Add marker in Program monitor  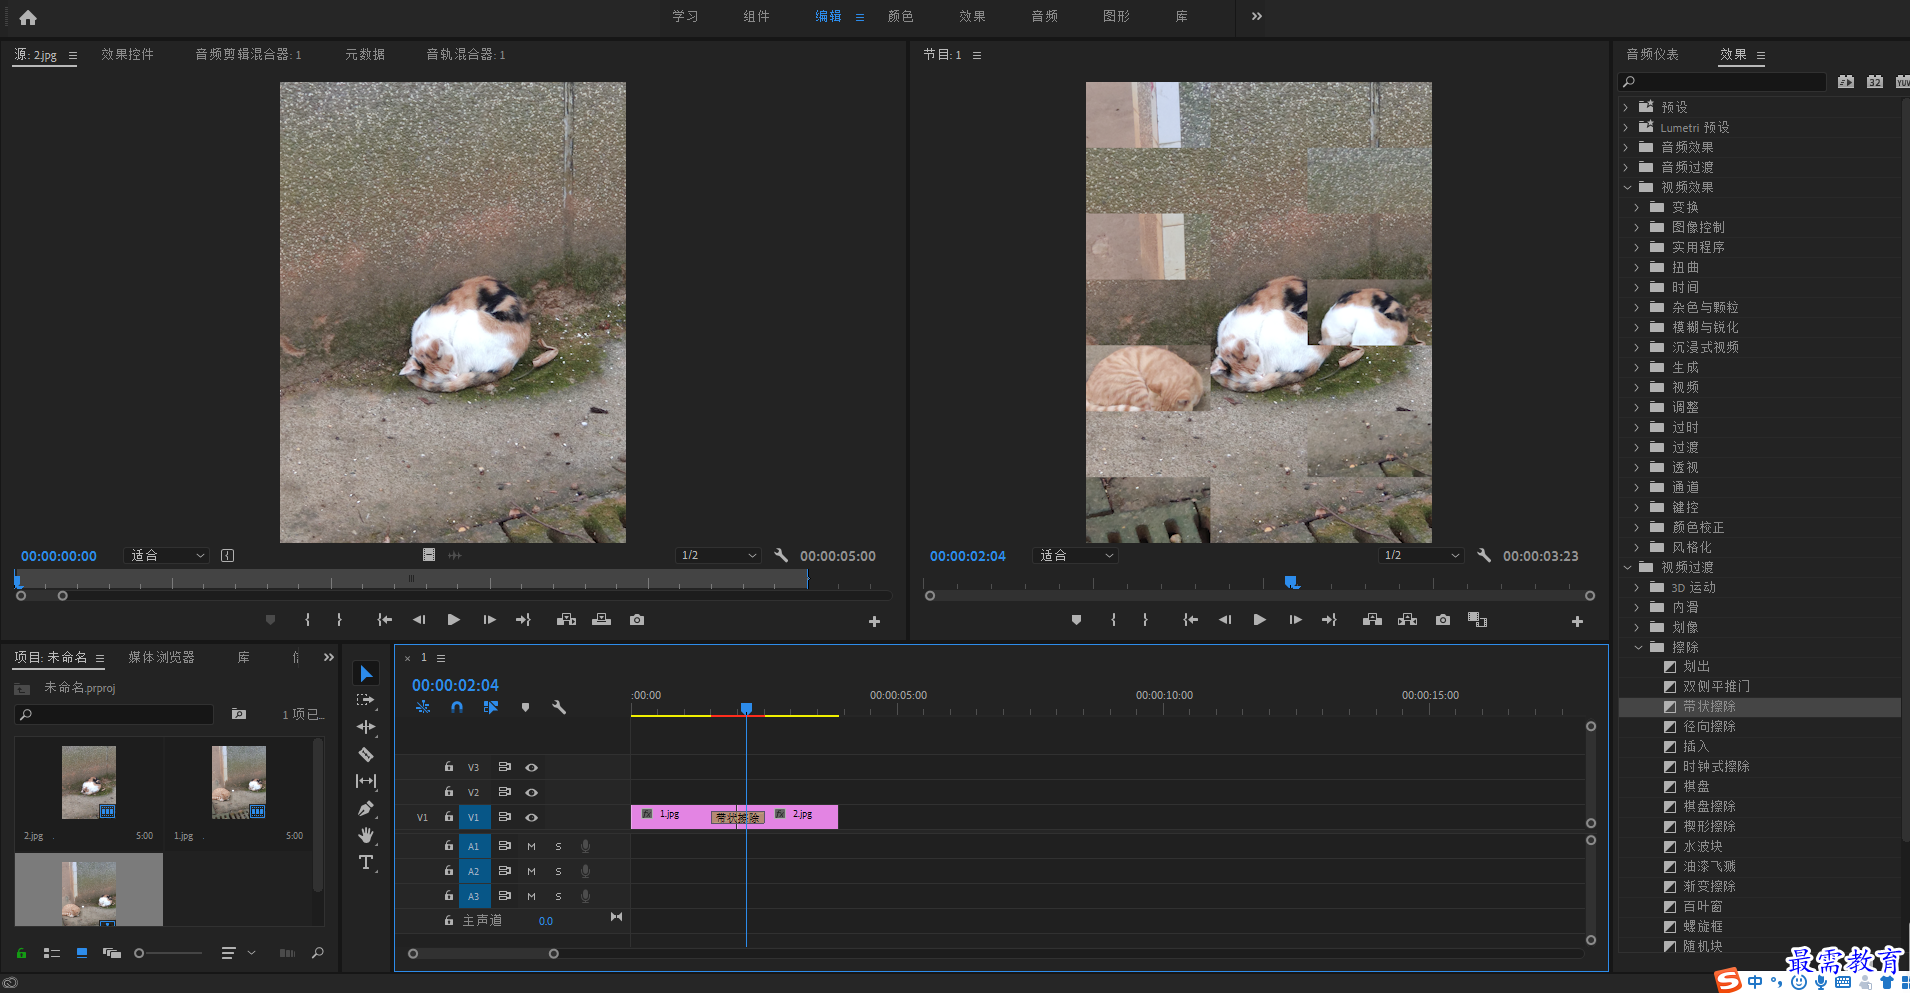point(1076,620)
